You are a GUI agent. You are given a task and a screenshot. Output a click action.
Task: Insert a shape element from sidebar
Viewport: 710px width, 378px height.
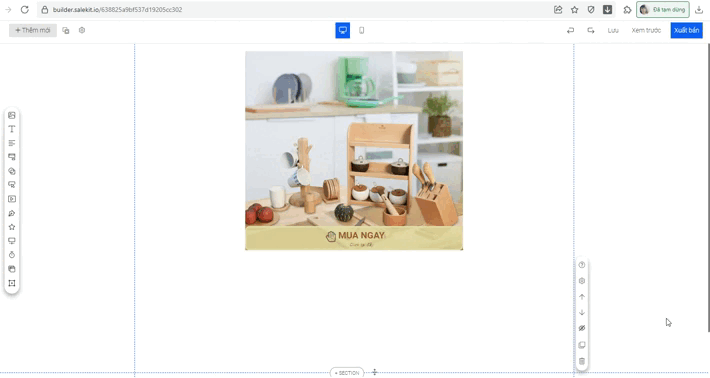pyautogui.click(x=12, y=171)
